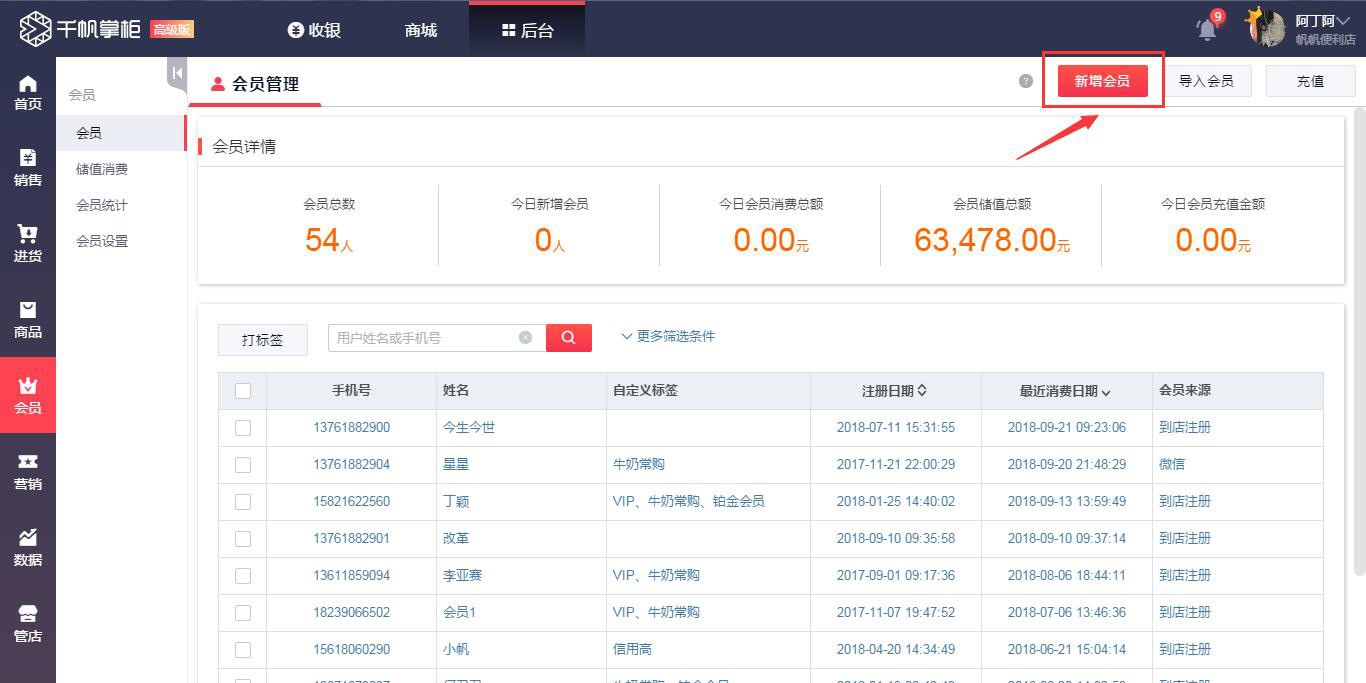Viewport: 1366px width, 683px height.
Task: Sort members by 注册日期 registration date
Action: 893,390
